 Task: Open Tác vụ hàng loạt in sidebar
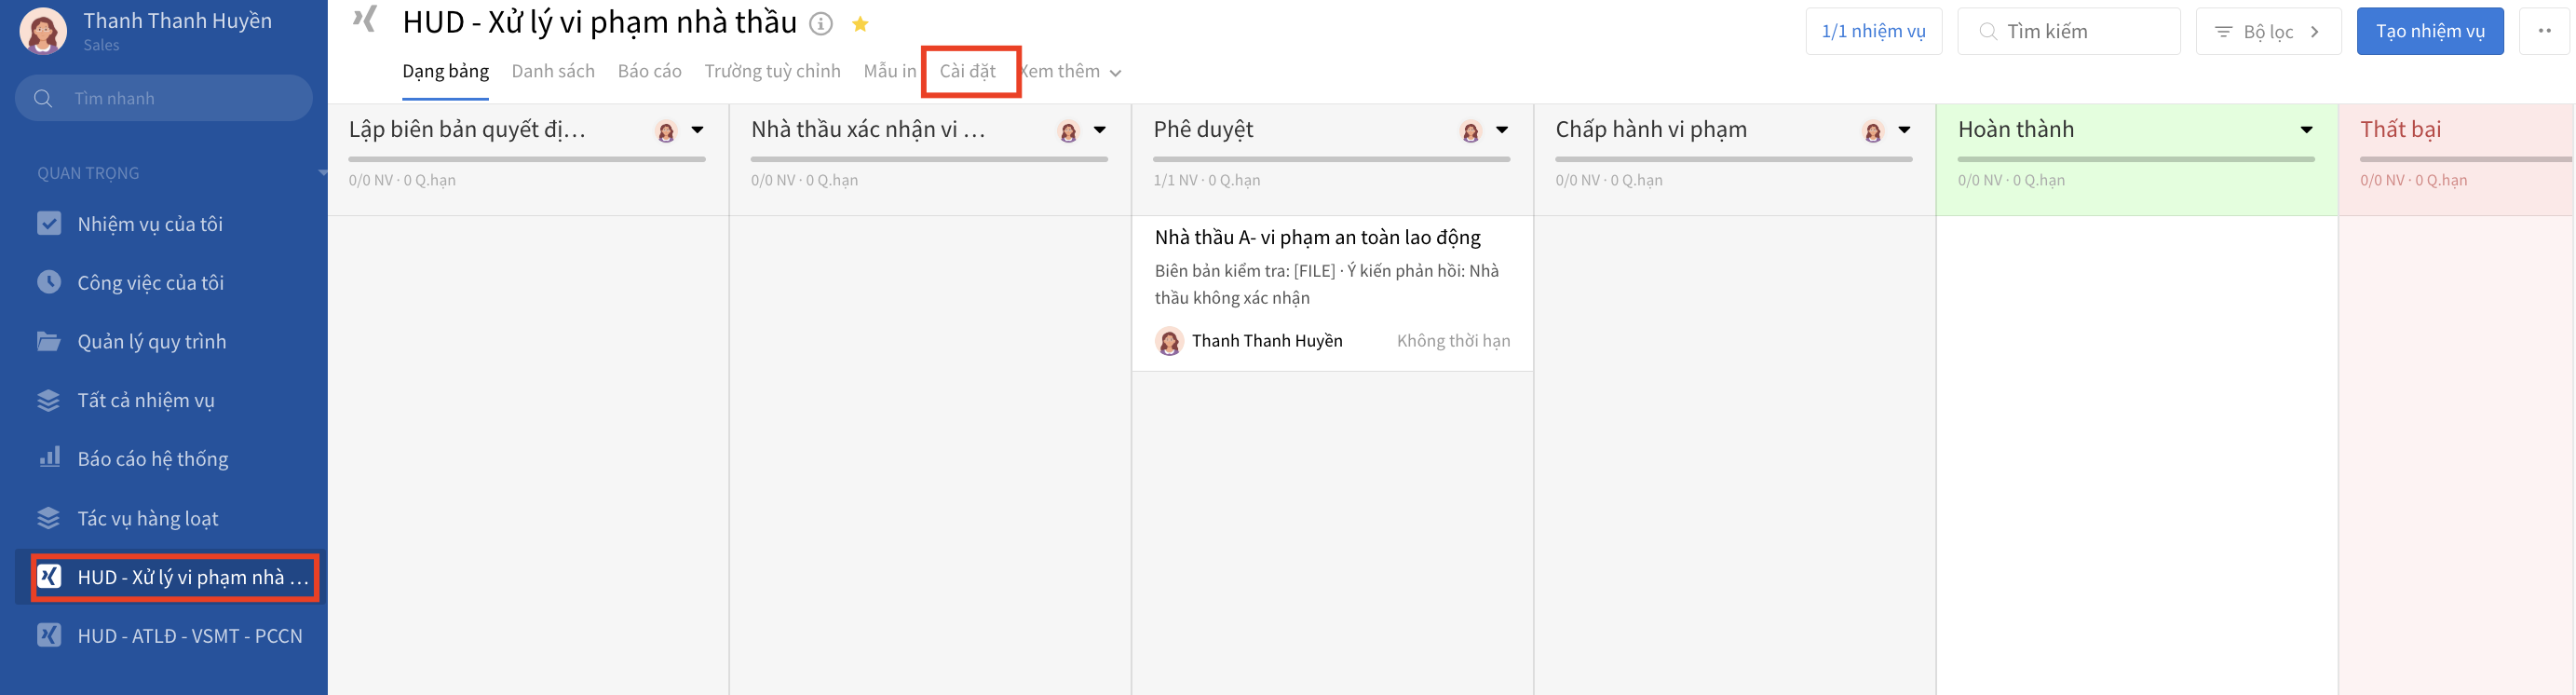pos(148,519)
